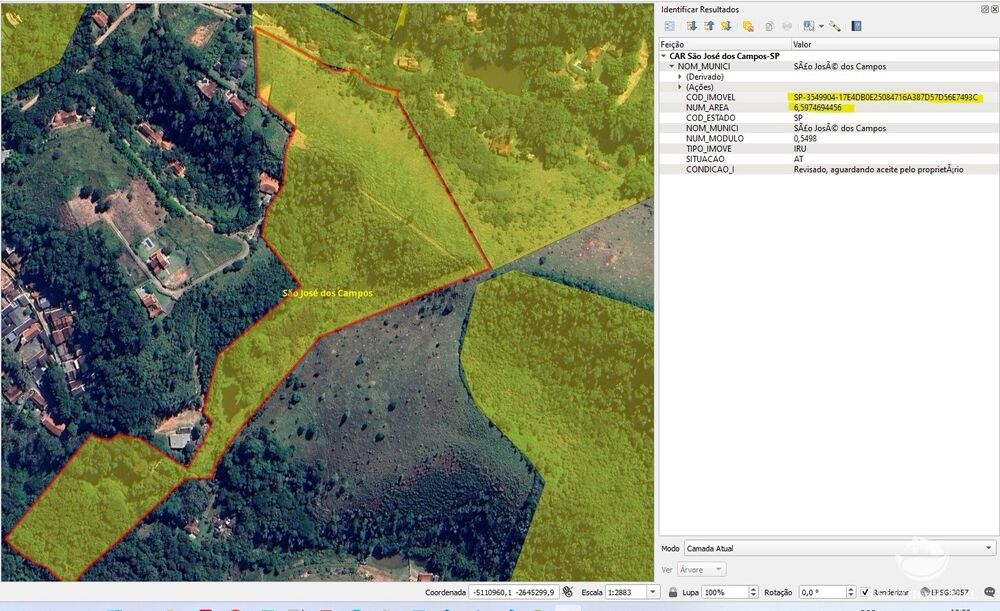Expand the (Ações) tree node
1000x611 pixels.
pos(680,87)
